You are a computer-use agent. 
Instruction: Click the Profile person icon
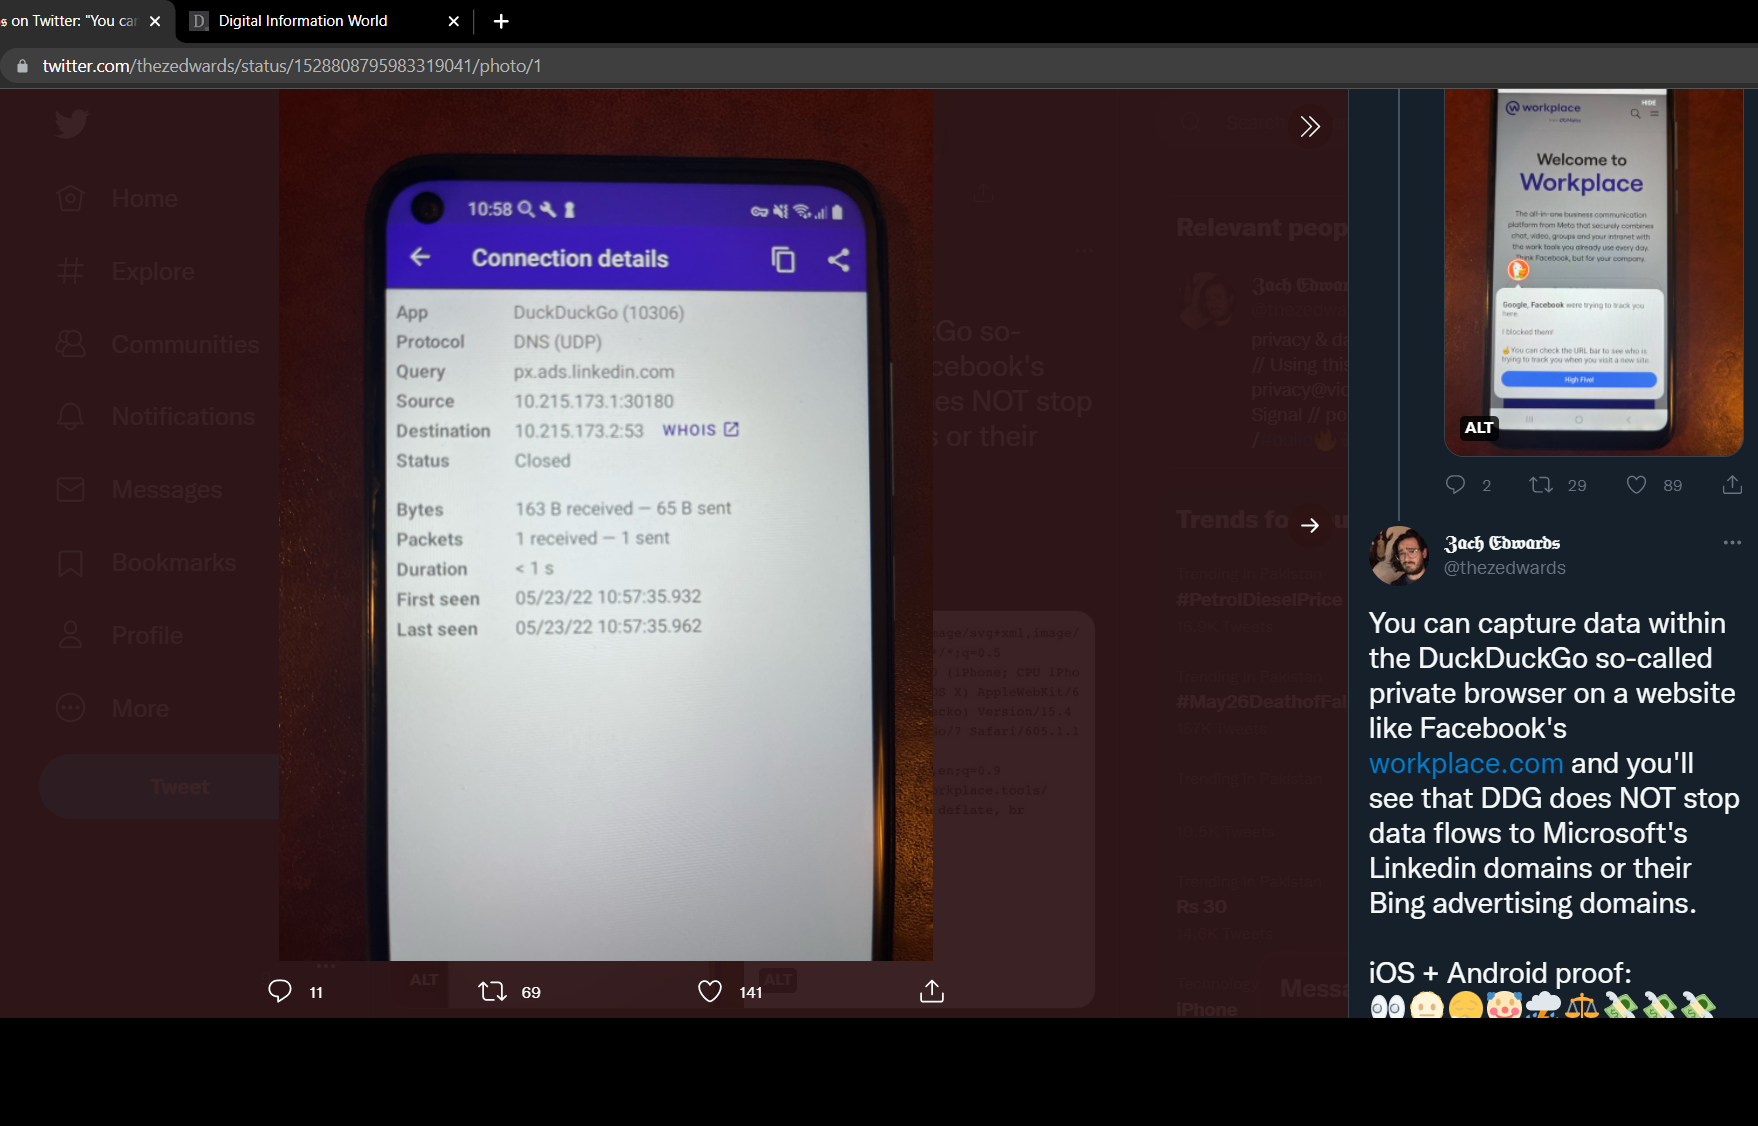(x=71, y=635)
